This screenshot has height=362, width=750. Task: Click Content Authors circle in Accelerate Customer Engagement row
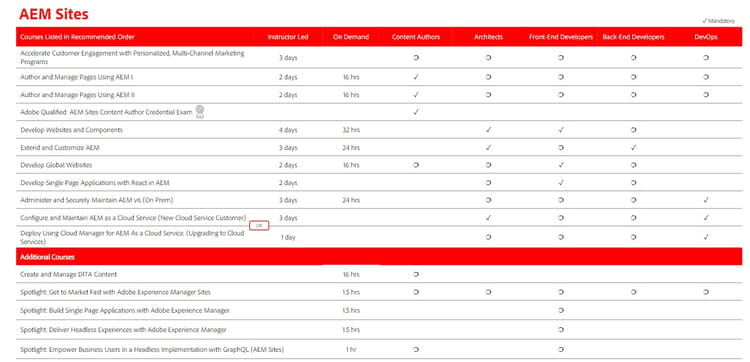[x=416, y=57]
